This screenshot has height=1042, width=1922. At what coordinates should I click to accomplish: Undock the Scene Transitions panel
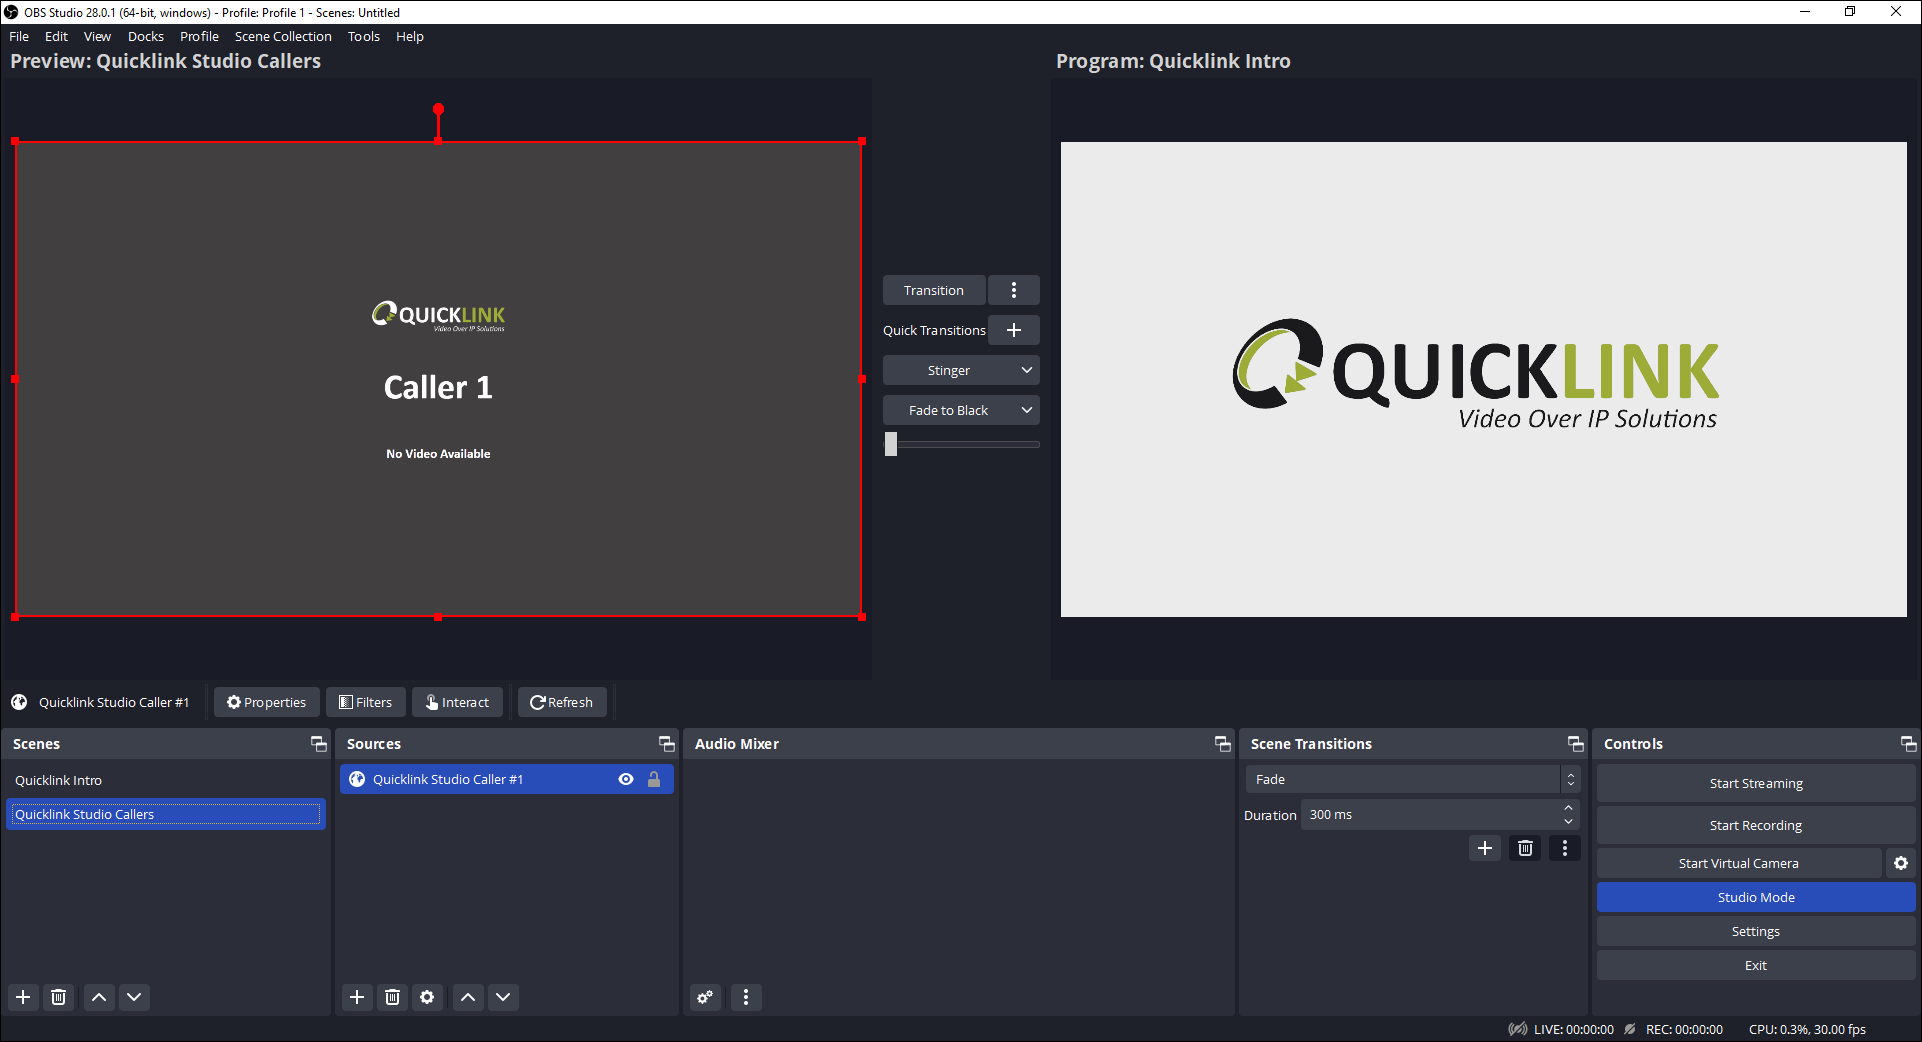[x=1576, y=743]
